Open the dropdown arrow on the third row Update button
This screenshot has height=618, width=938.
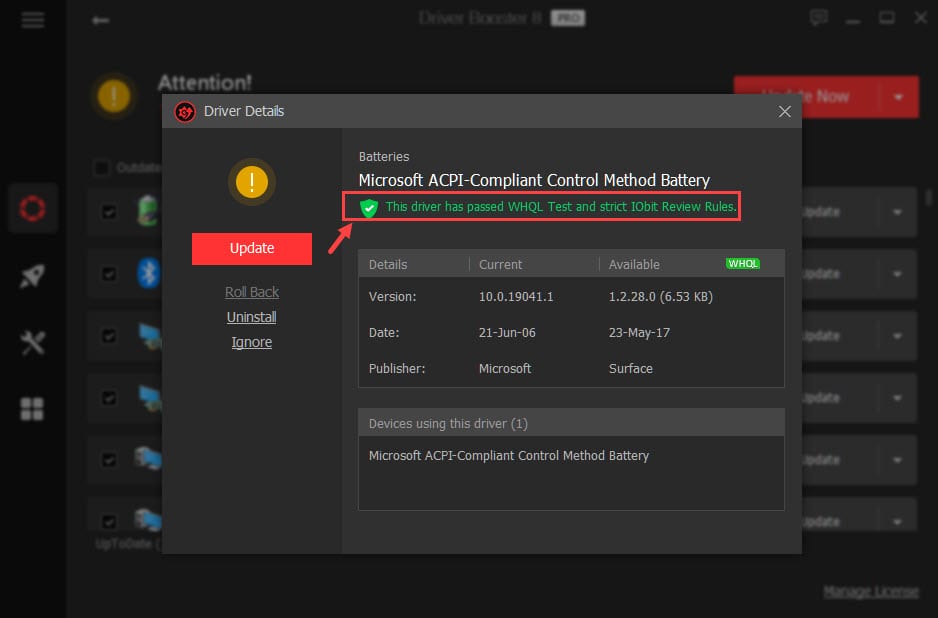pos(897,336)
